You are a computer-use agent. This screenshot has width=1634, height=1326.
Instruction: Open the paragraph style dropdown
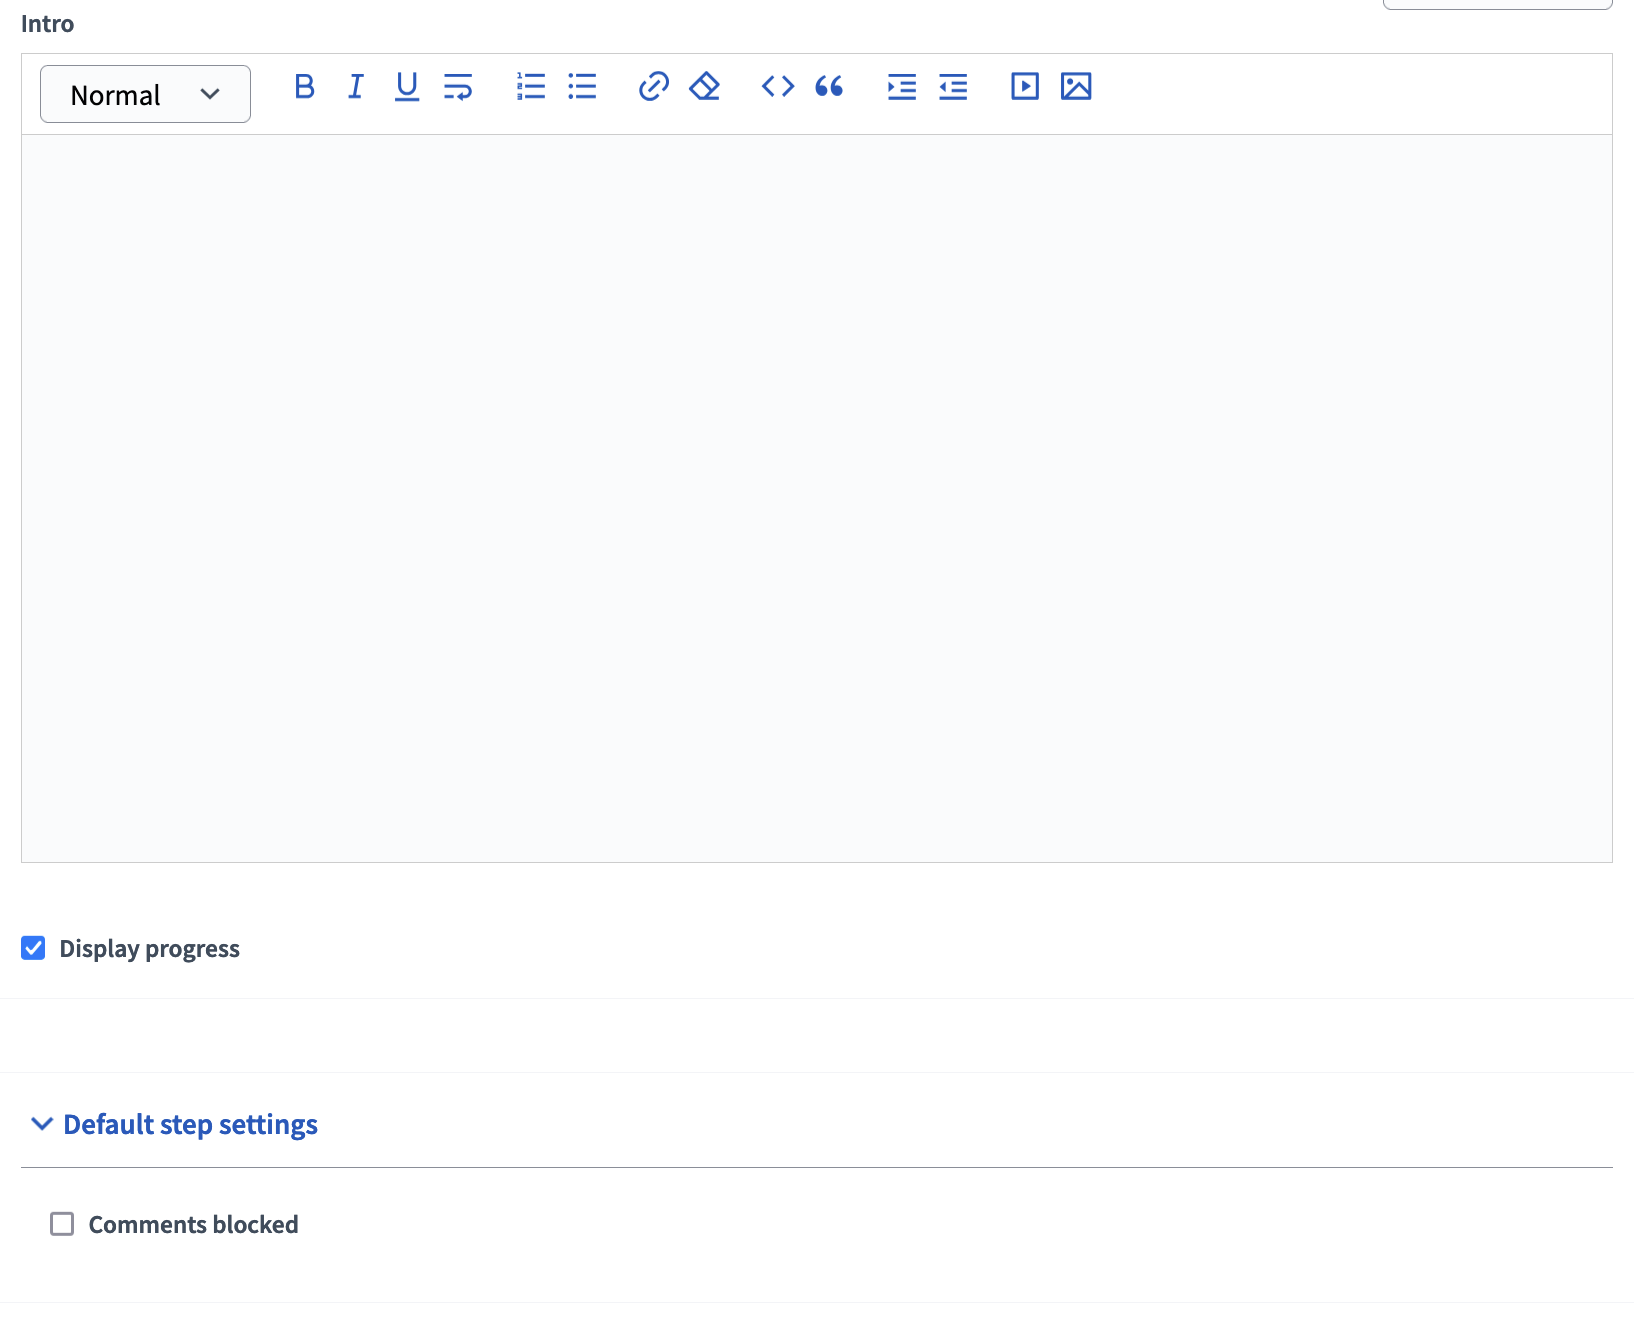pos(145,94)
